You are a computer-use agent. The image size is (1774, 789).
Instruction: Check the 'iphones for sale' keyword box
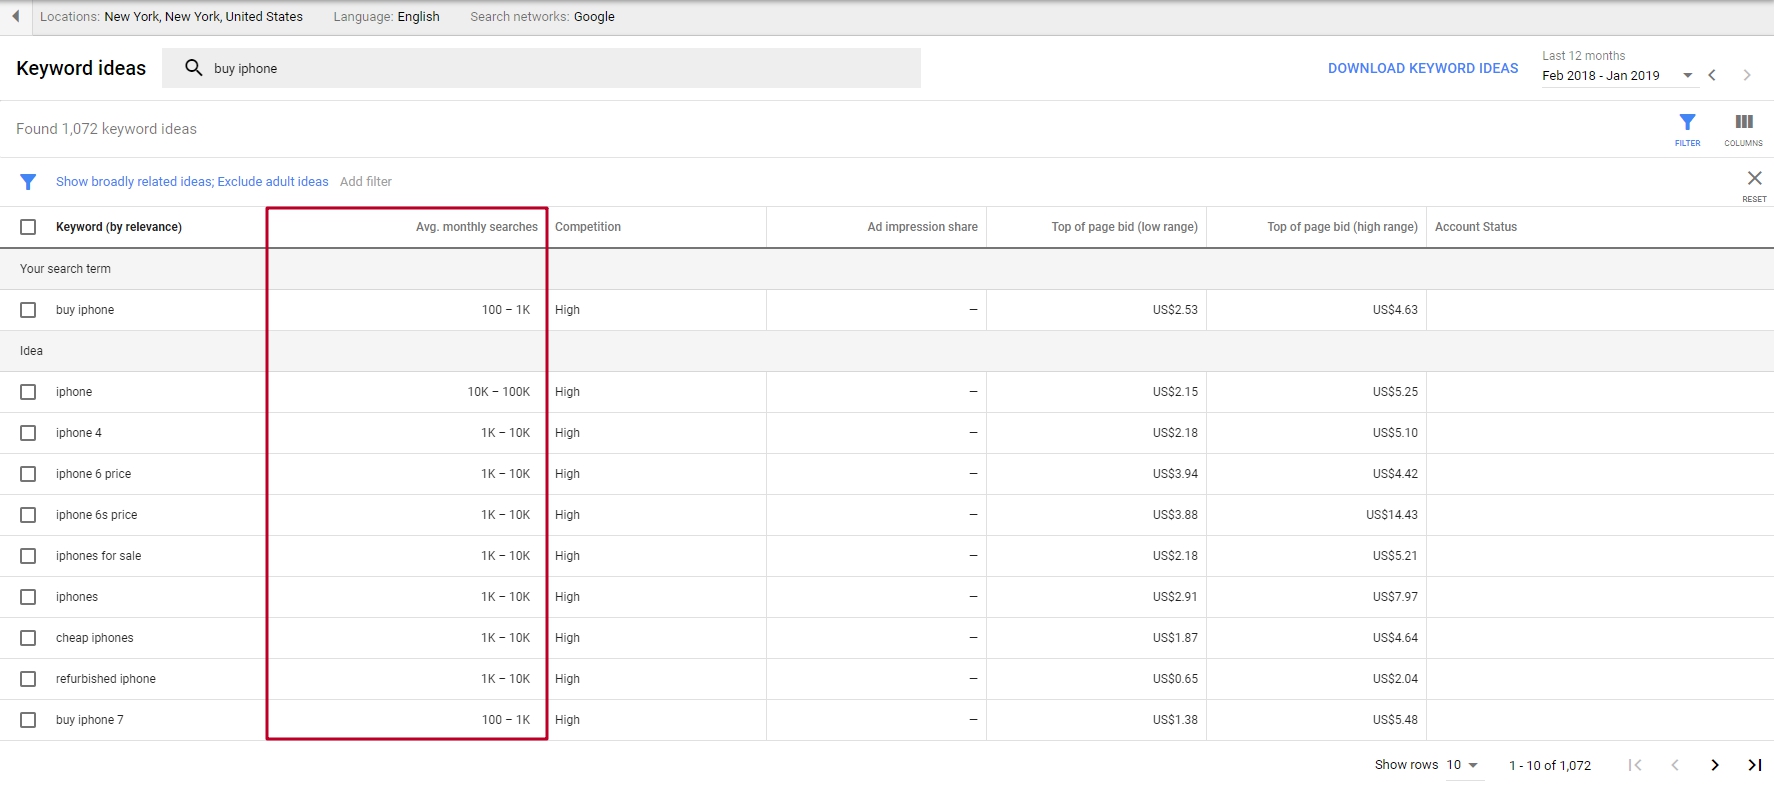tap(28, 556)
